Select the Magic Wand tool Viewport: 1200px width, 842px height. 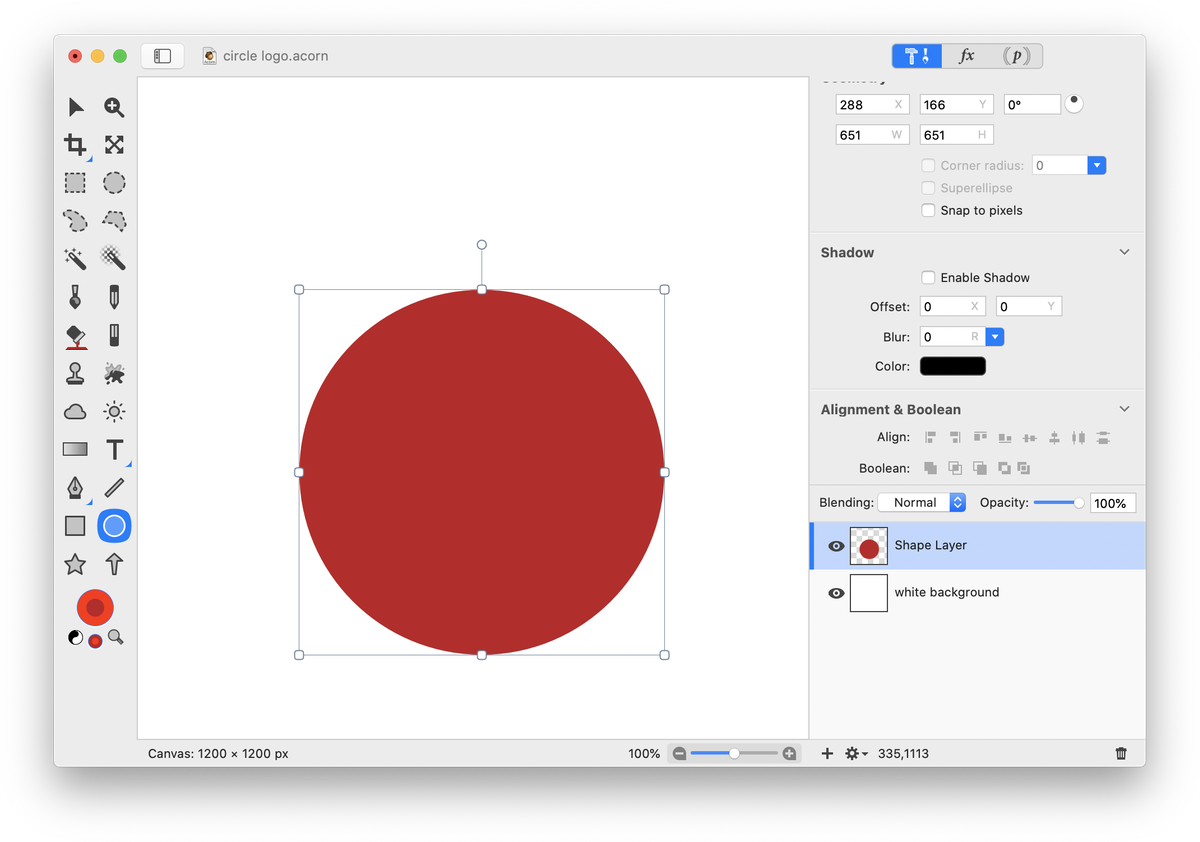tap(75, 259)
